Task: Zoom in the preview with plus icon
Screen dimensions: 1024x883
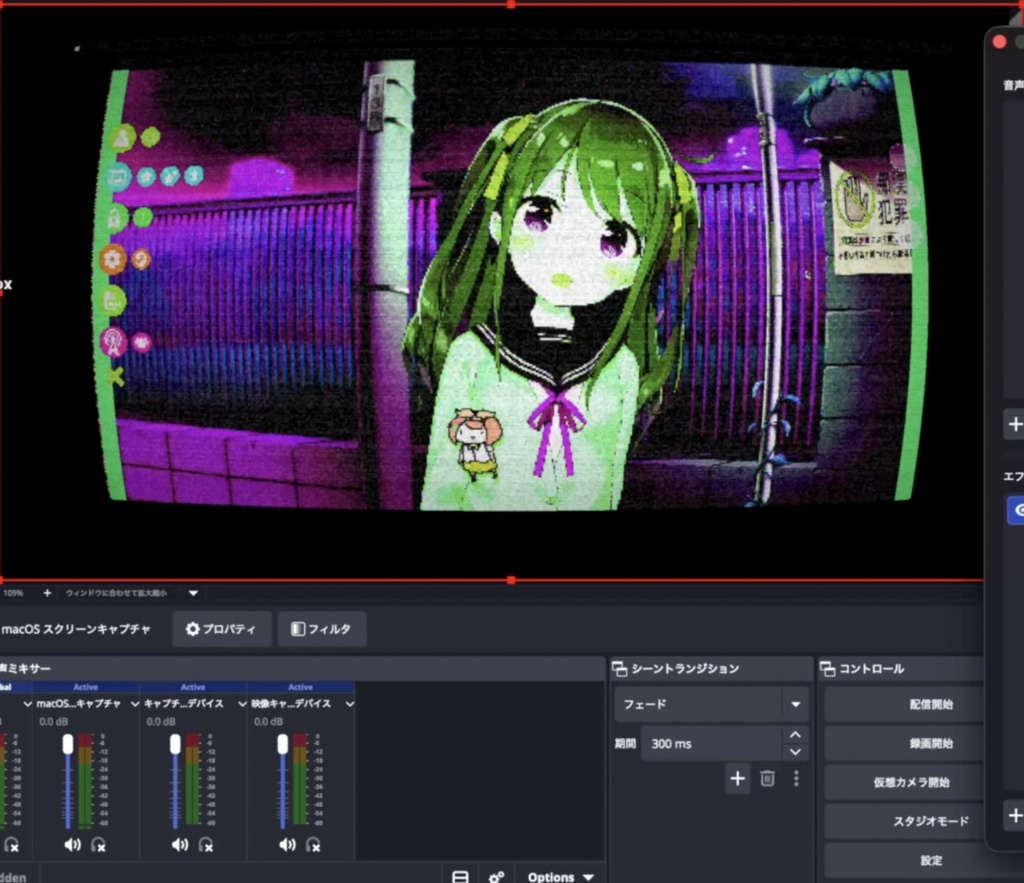Action: 47,593
